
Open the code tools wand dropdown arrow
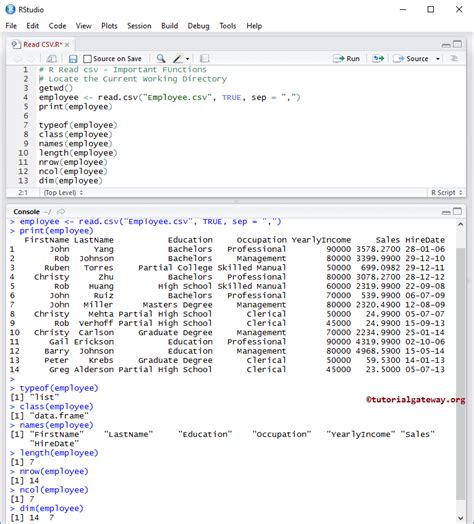pos(188,59)
